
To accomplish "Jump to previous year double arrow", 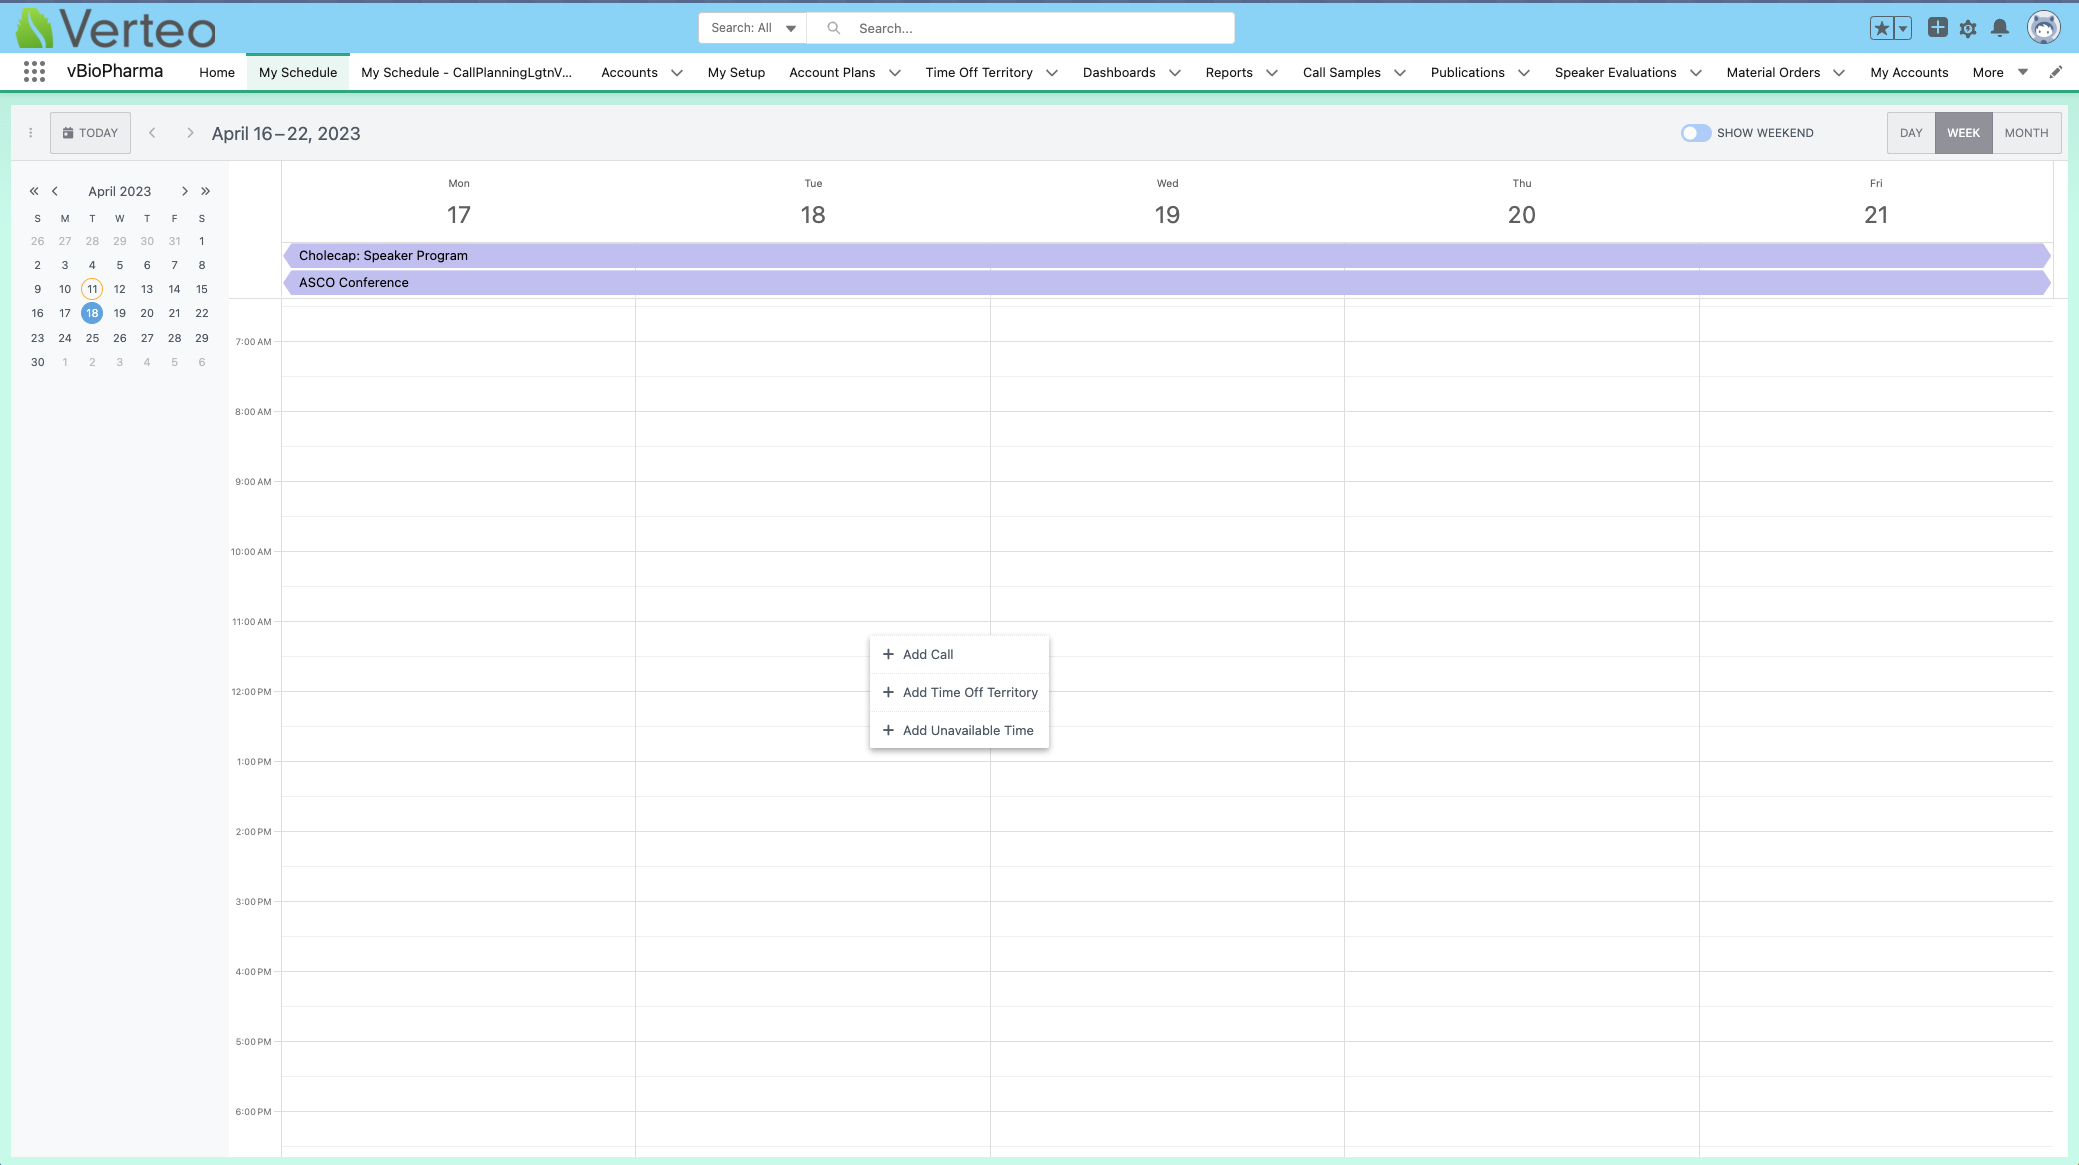I will tap(34, 191).
